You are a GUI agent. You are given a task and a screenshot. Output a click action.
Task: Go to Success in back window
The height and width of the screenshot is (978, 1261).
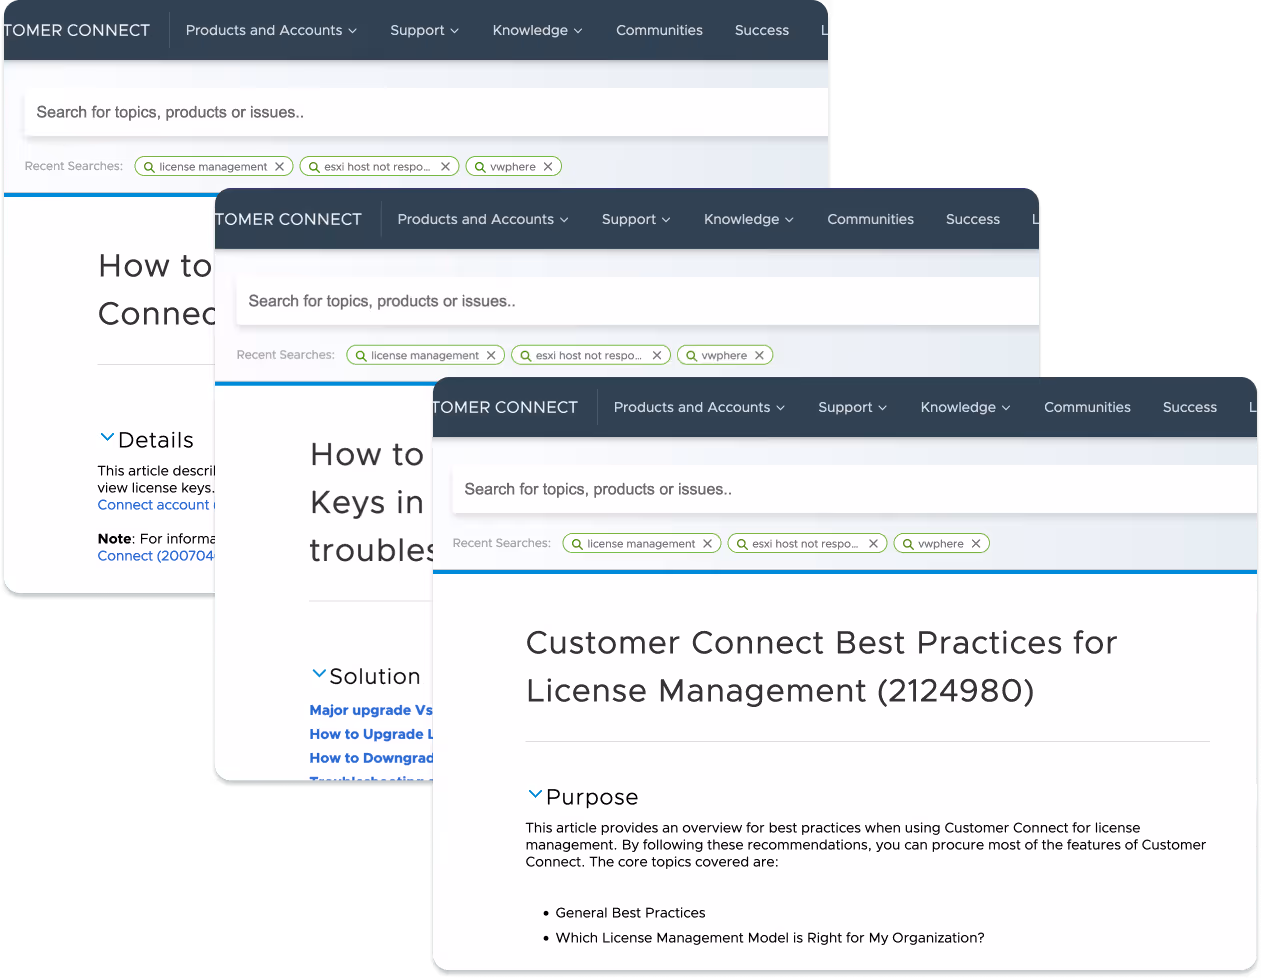(x=762, y=30)
